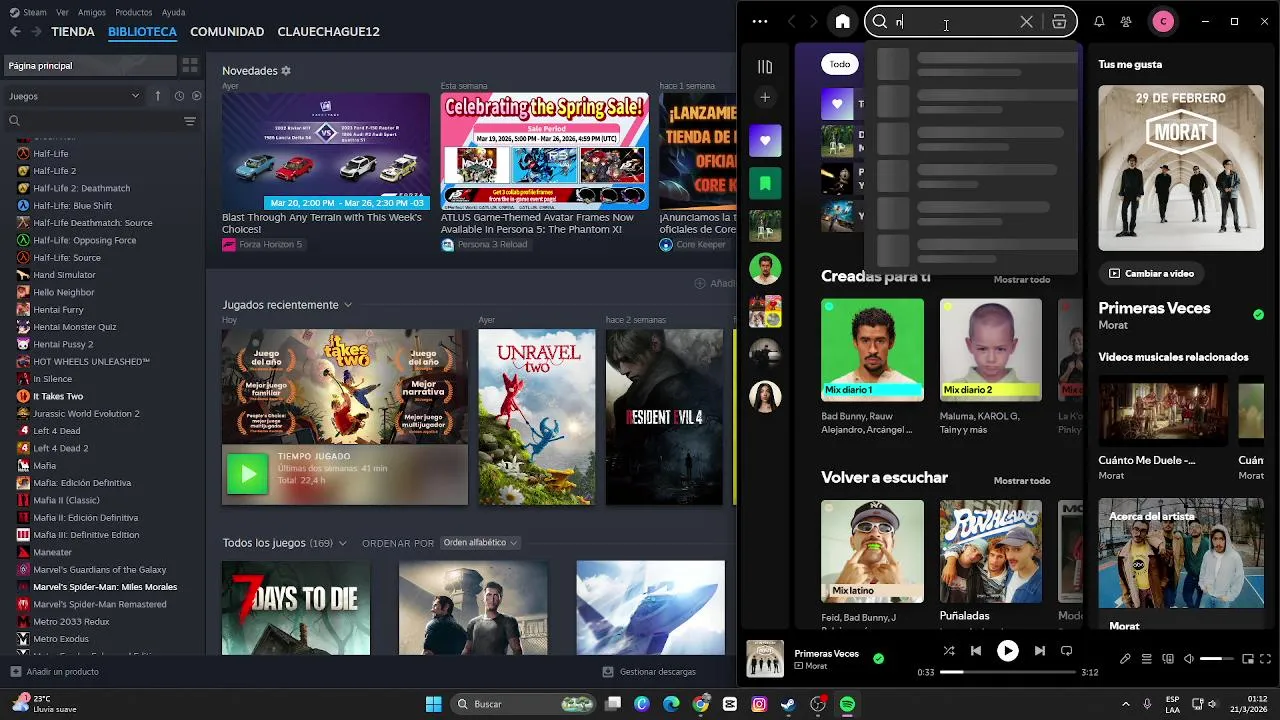
Task: Open the Mix diario 2 playlist card
Action: coord(990,367)
